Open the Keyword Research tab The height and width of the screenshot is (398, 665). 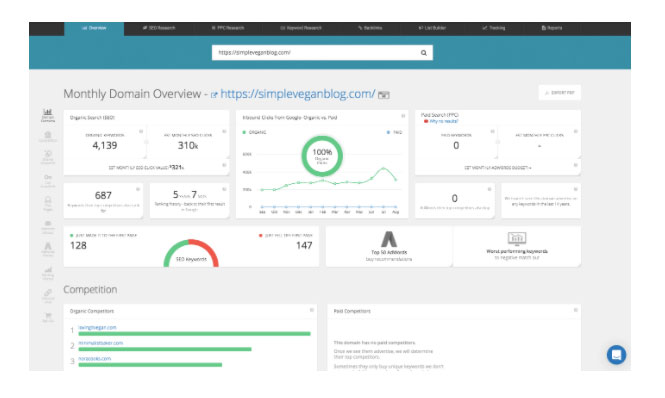point(301,28)
